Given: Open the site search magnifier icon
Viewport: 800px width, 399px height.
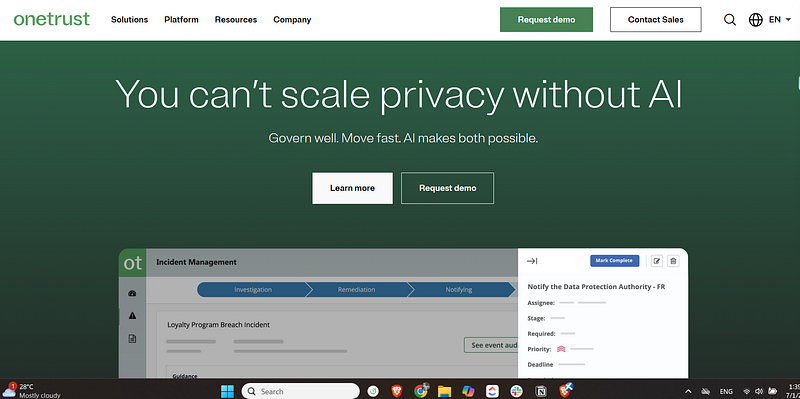Looking at the screenshot, I should (730, 19).
